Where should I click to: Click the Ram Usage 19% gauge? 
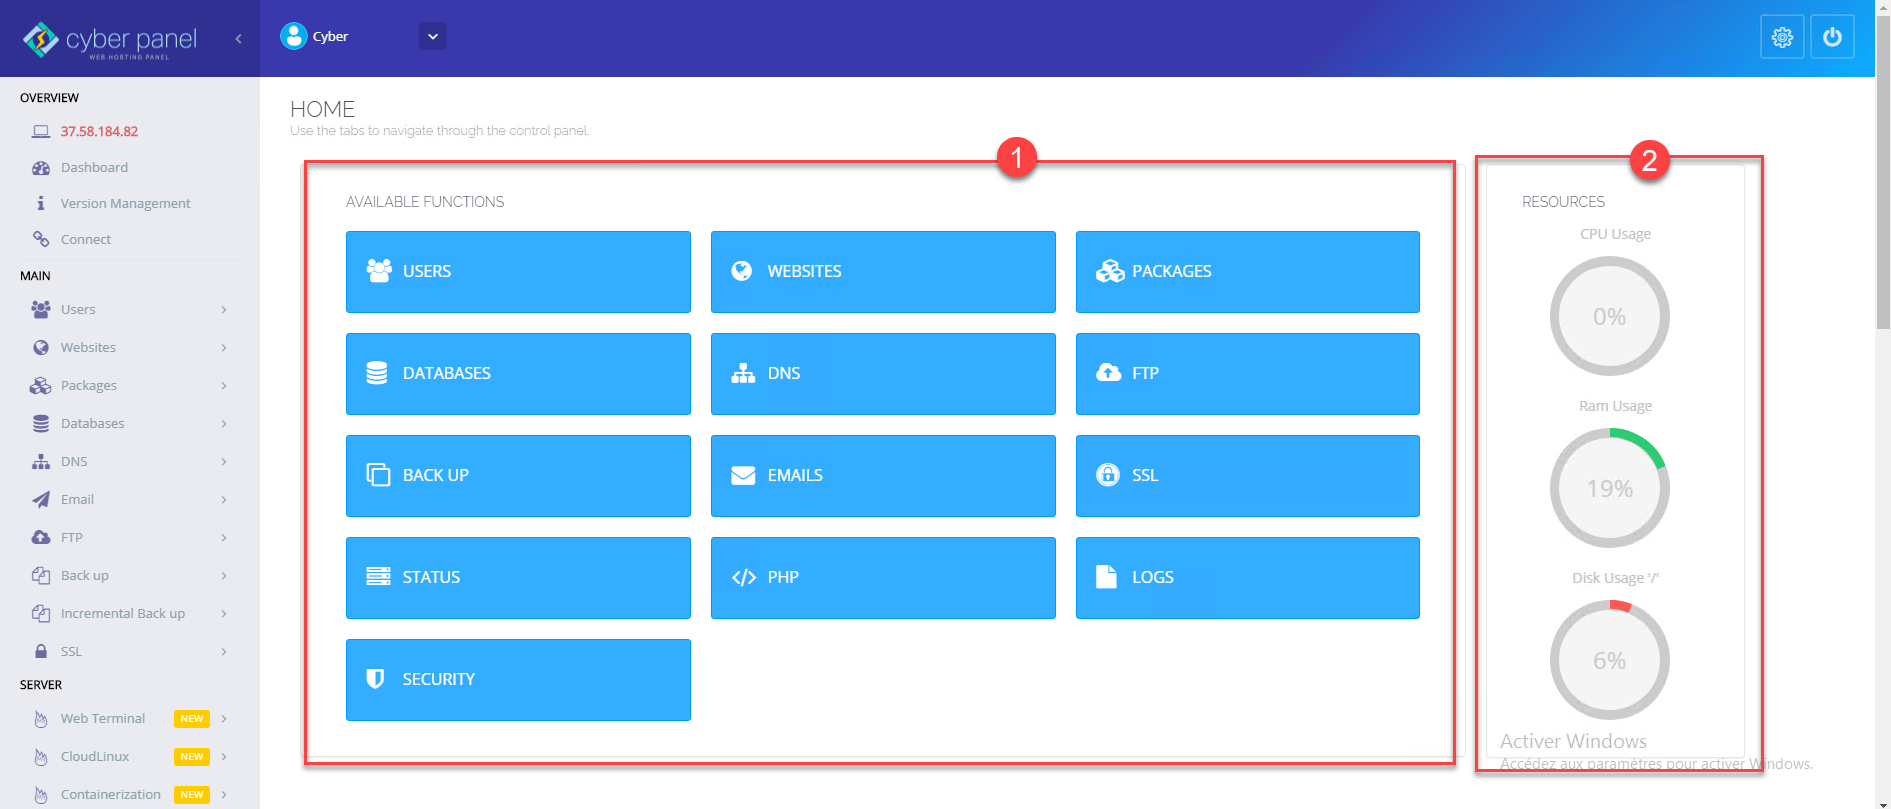[x=1609, y=488]
